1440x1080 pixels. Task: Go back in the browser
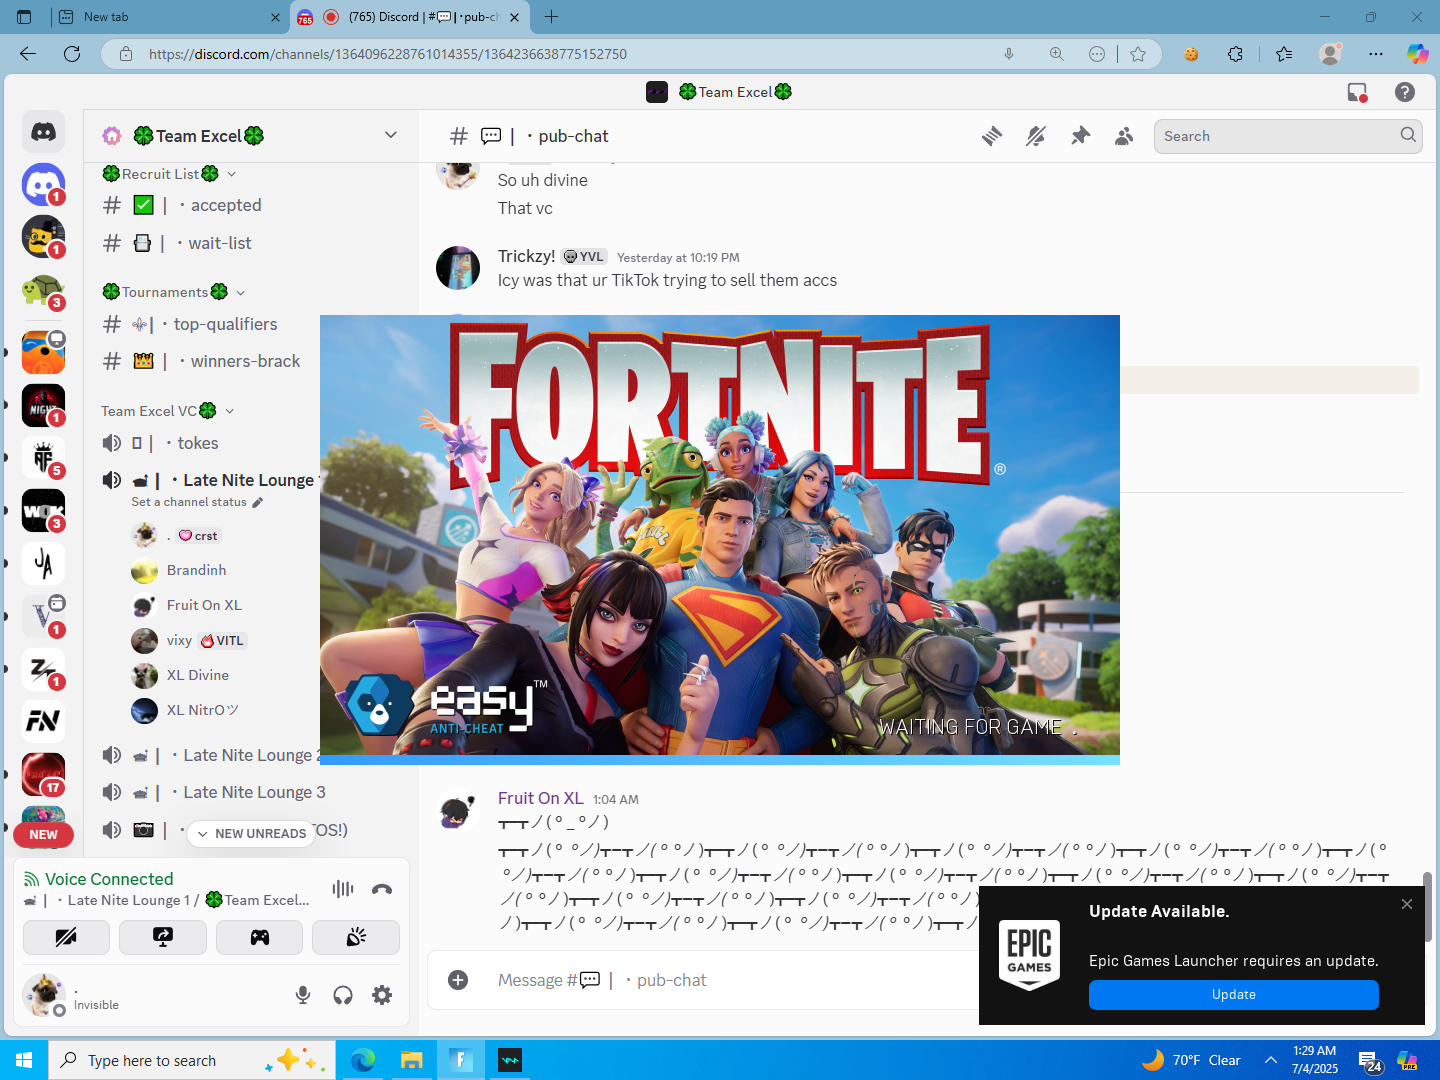[28, 54]
